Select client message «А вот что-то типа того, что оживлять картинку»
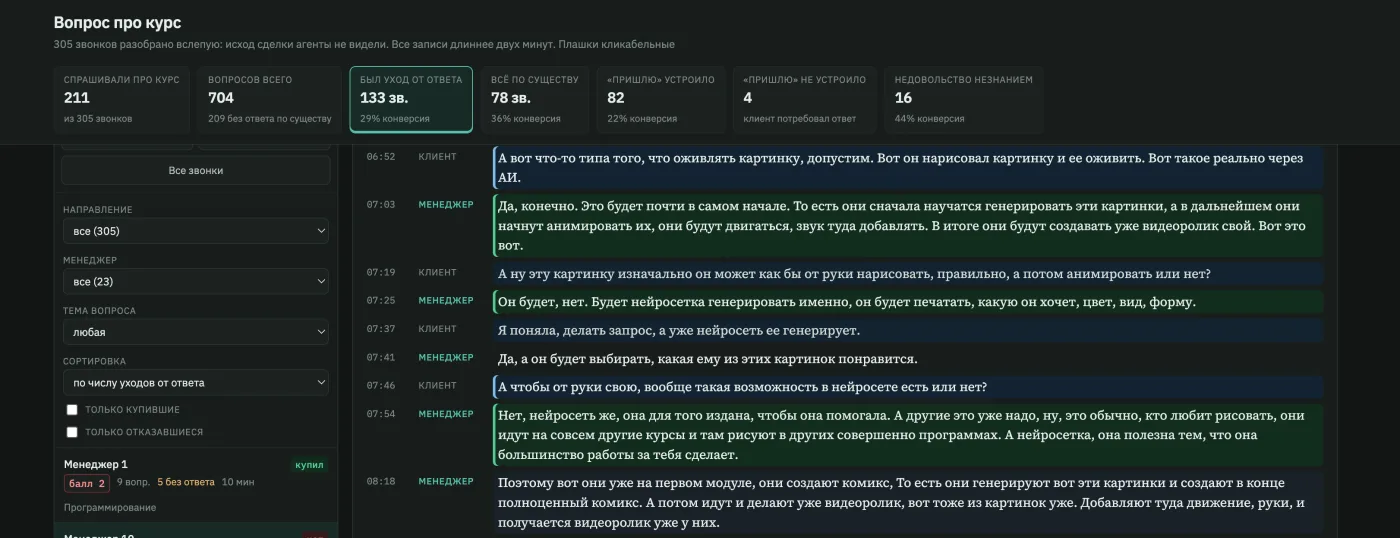 [x=909, y=168]
